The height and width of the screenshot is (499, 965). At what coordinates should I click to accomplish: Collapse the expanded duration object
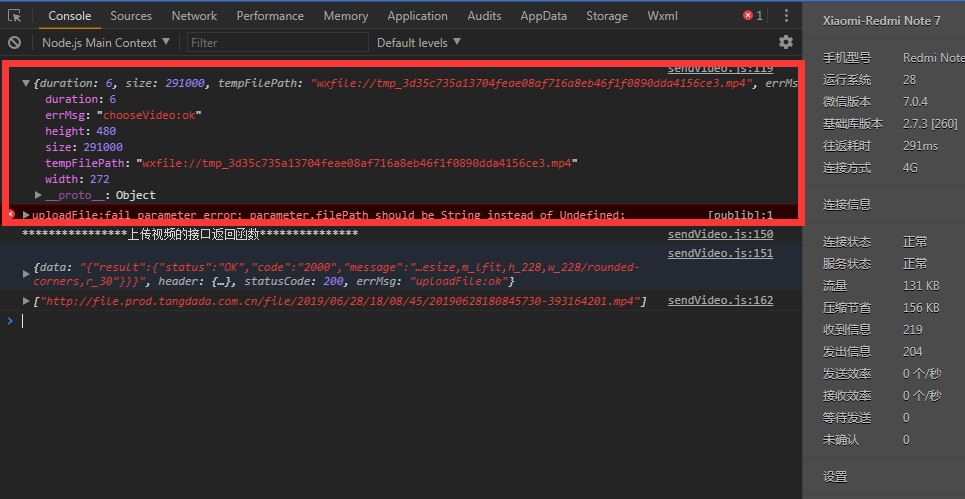pos(26,84)
